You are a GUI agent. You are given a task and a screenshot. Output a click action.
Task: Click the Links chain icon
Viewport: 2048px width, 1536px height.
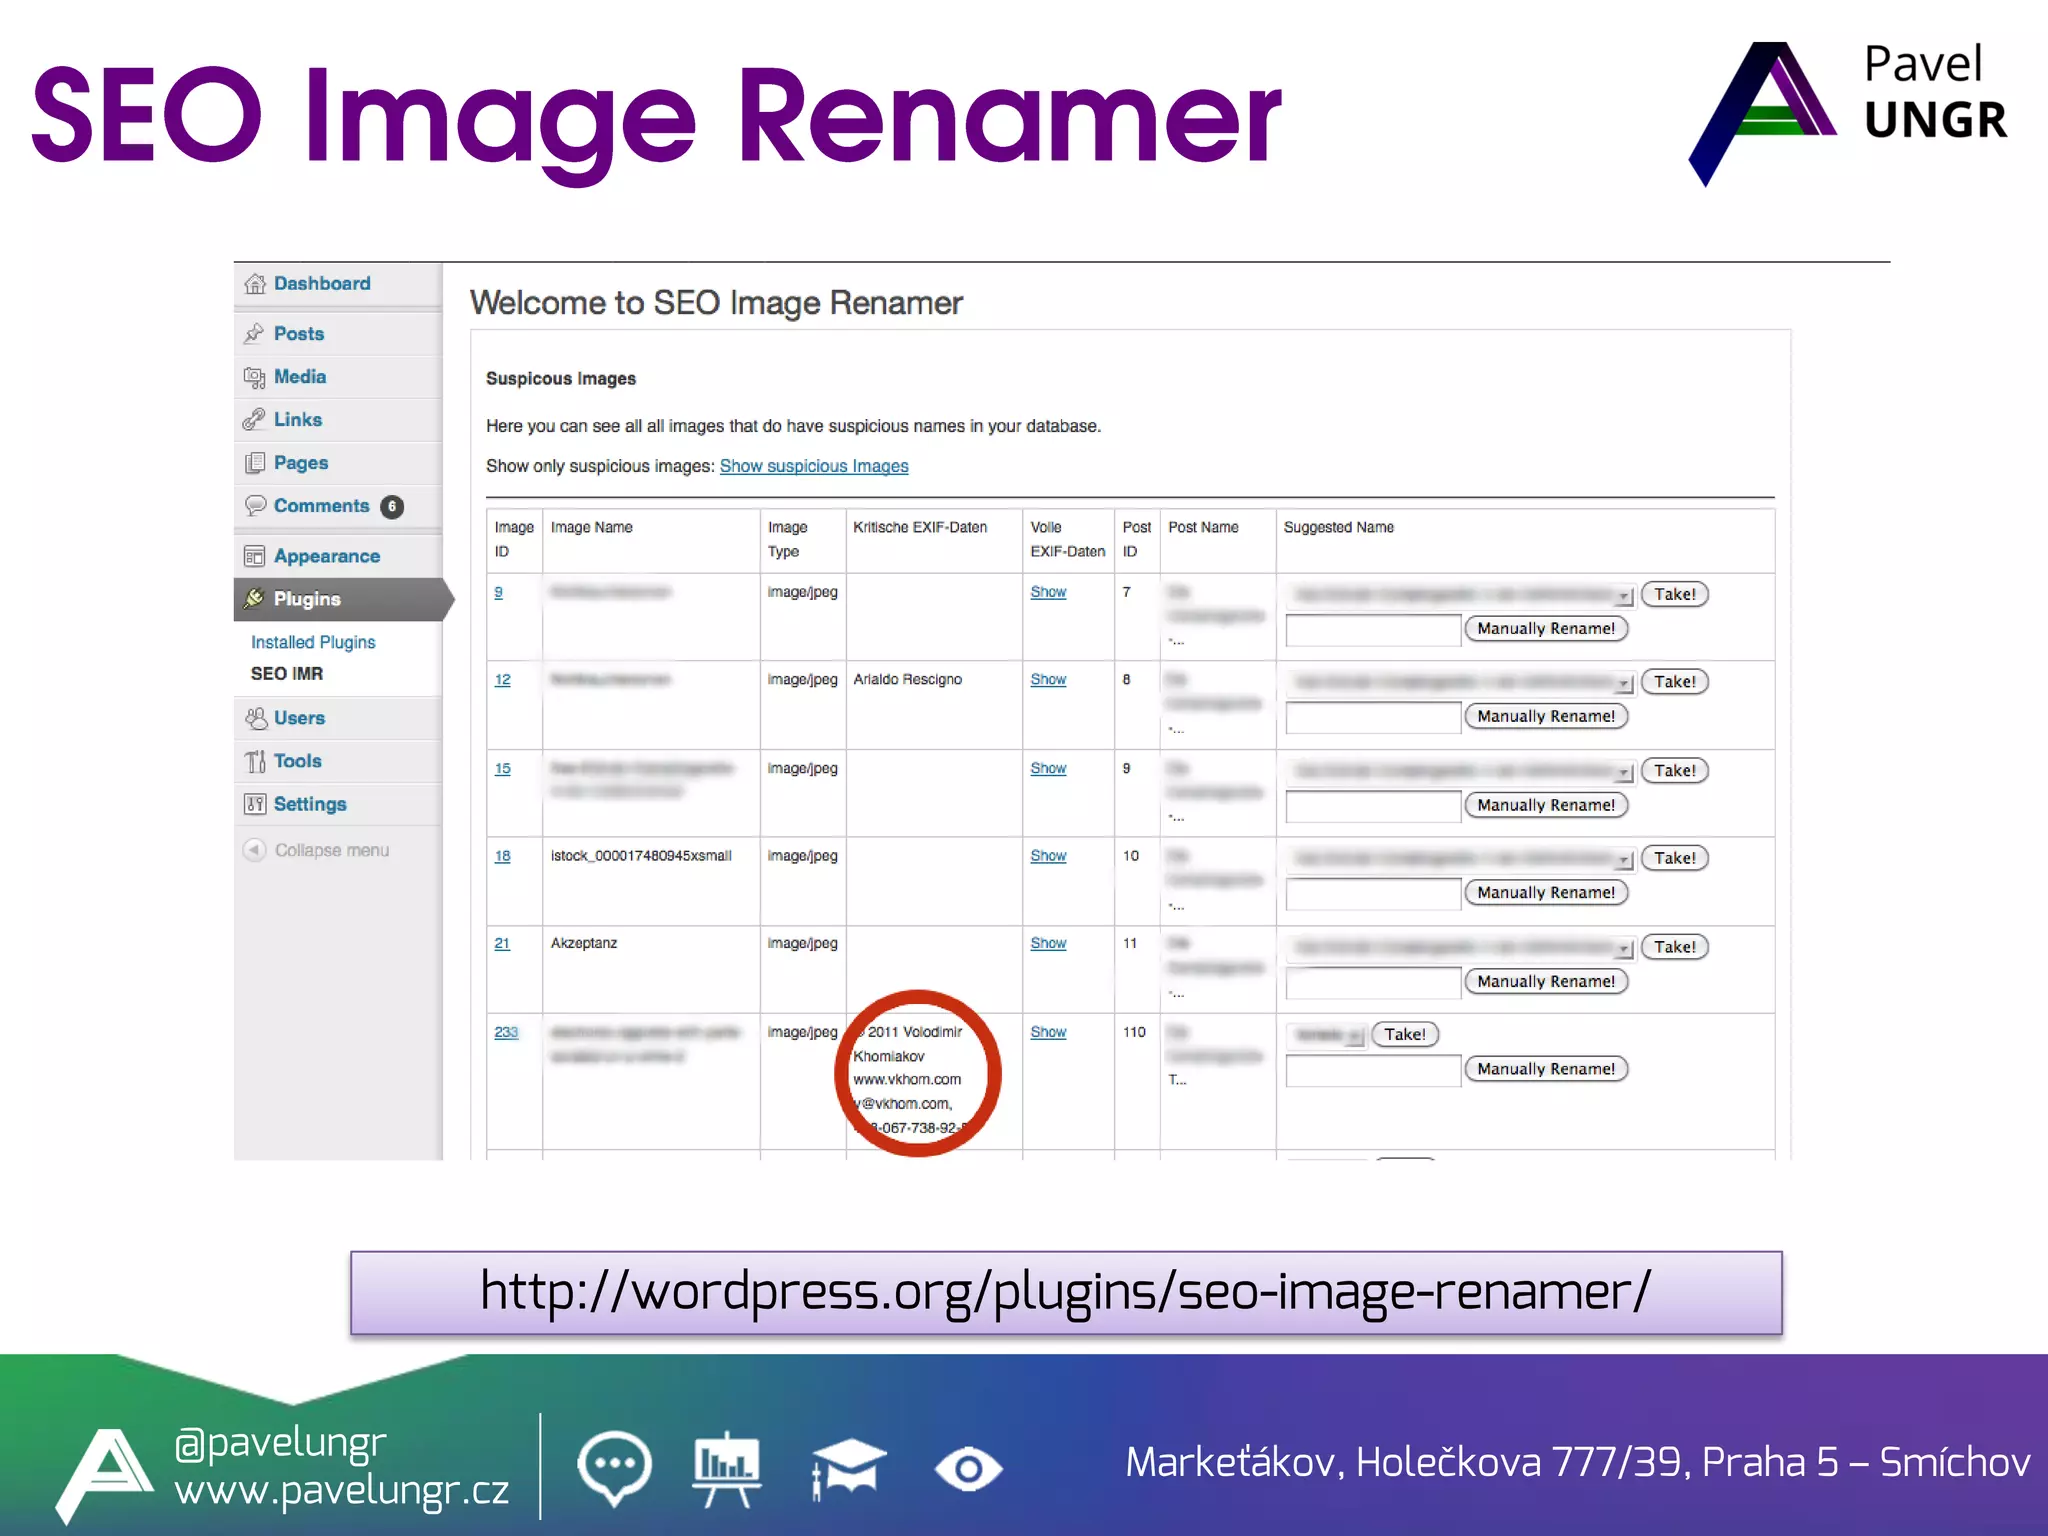(254, 420)
